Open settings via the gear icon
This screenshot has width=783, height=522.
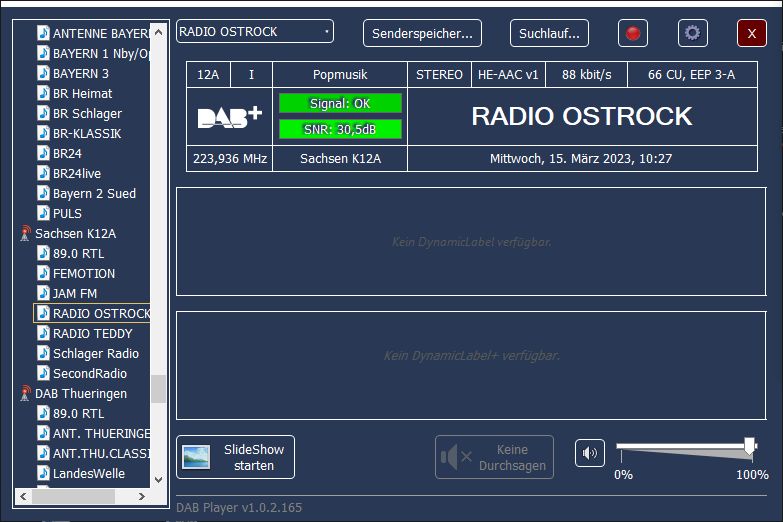[692, 33]
